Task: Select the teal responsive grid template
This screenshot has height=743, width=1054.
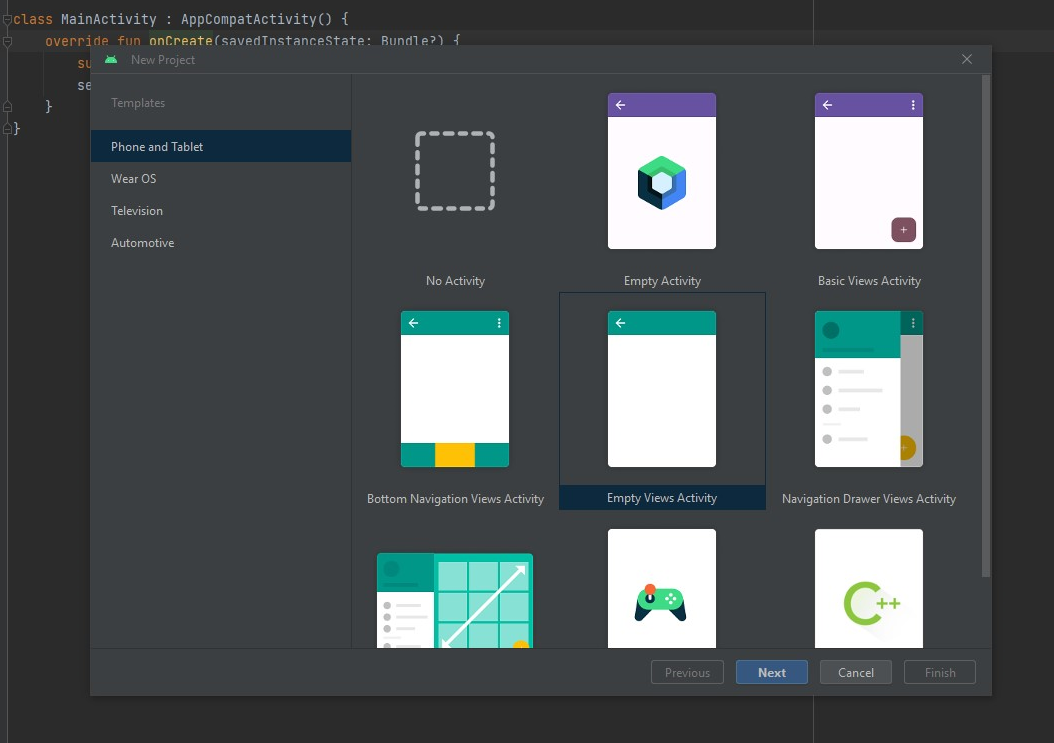Action: pos(455,600)
